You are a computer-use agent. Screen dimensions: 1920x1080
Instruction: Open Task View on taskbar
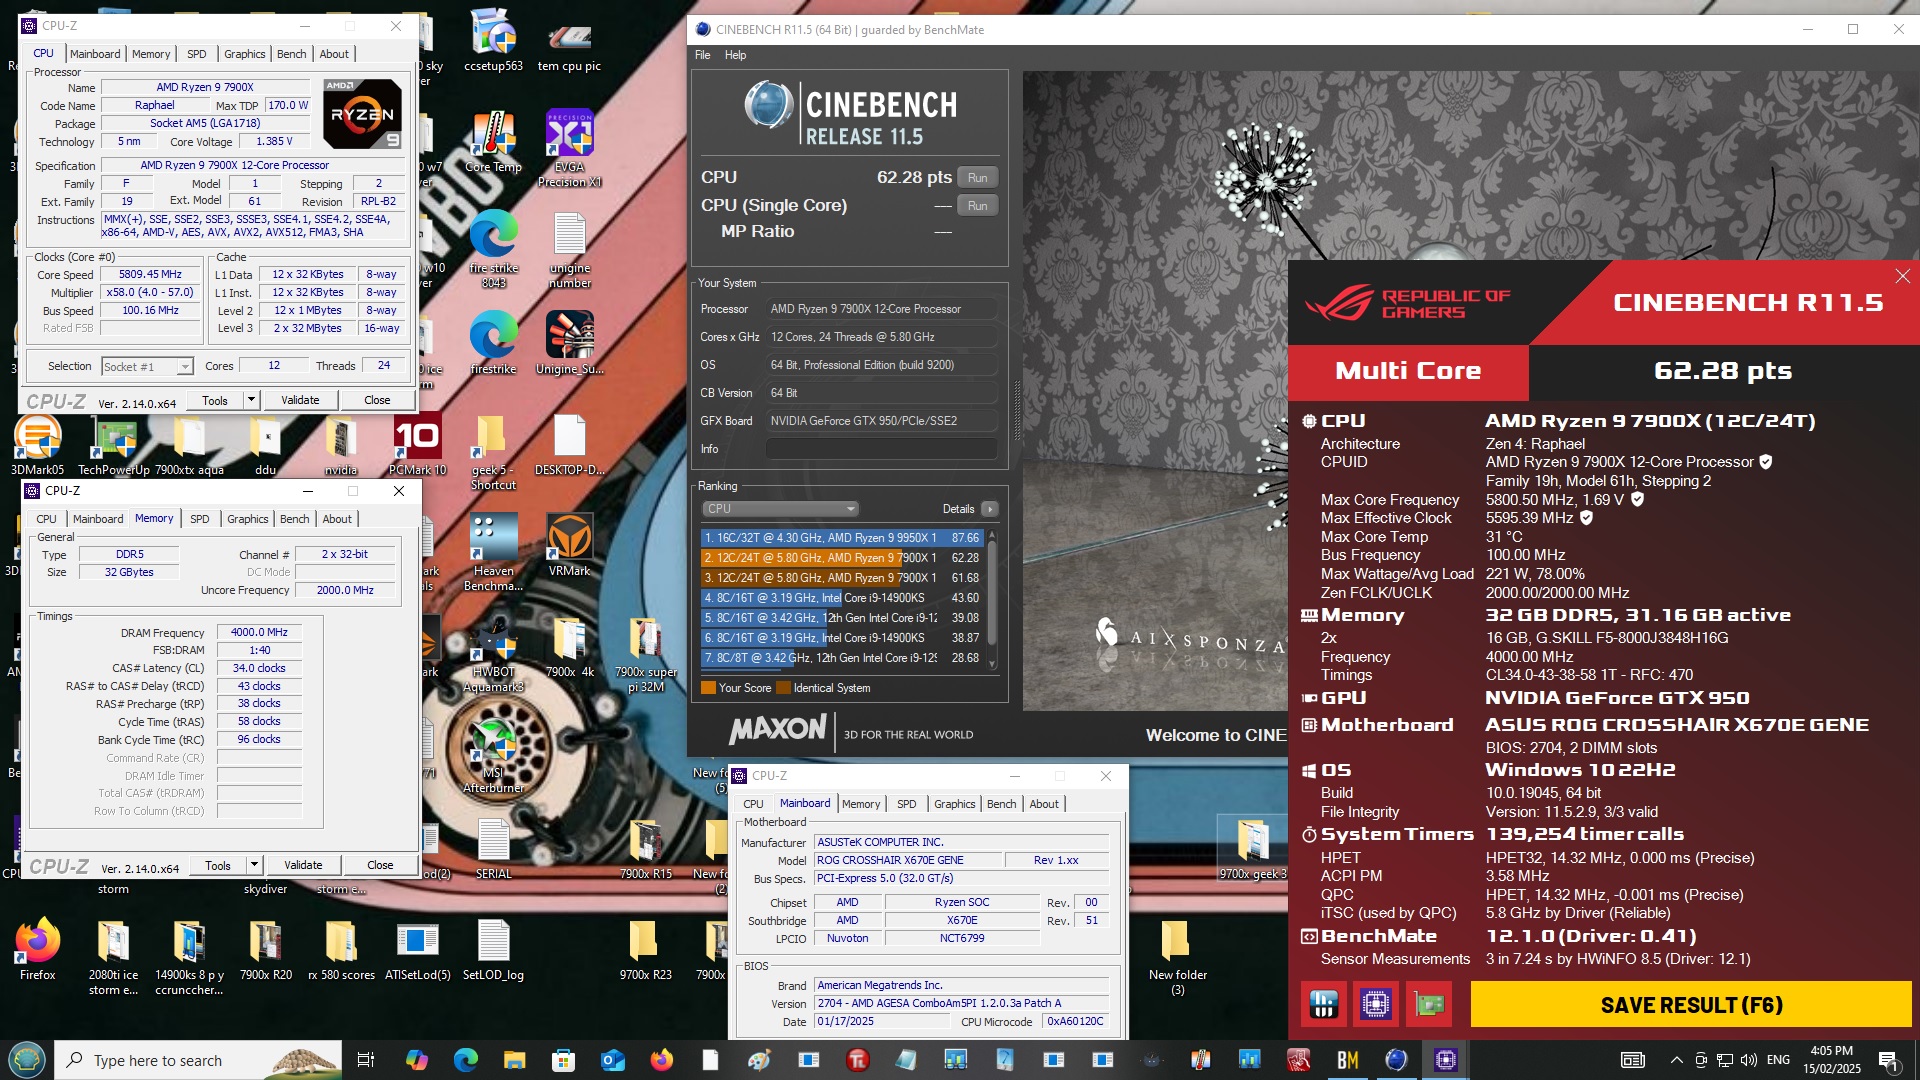(365, 1060)
